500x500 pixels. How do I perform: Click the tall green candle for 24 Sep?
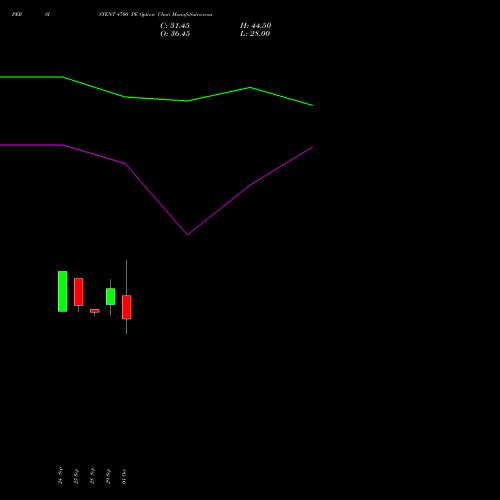click(63, 291)
